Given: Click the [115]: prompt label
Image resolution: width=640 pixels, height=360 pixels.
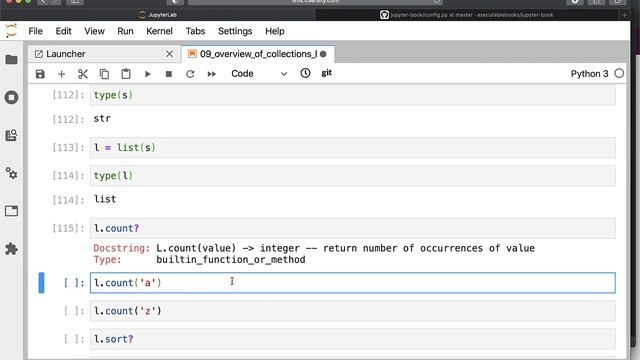Looking at the screenshot, I should [68, 228].
